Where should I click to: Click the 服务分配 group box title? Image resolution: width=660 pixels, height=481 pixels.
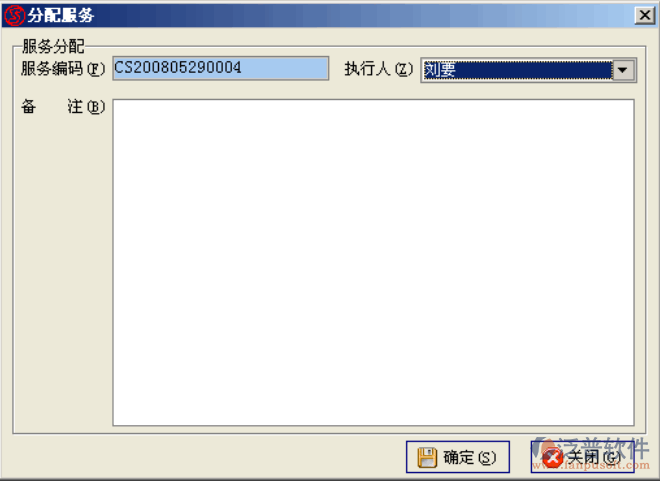pyautogui.click(x=53, y=46)
